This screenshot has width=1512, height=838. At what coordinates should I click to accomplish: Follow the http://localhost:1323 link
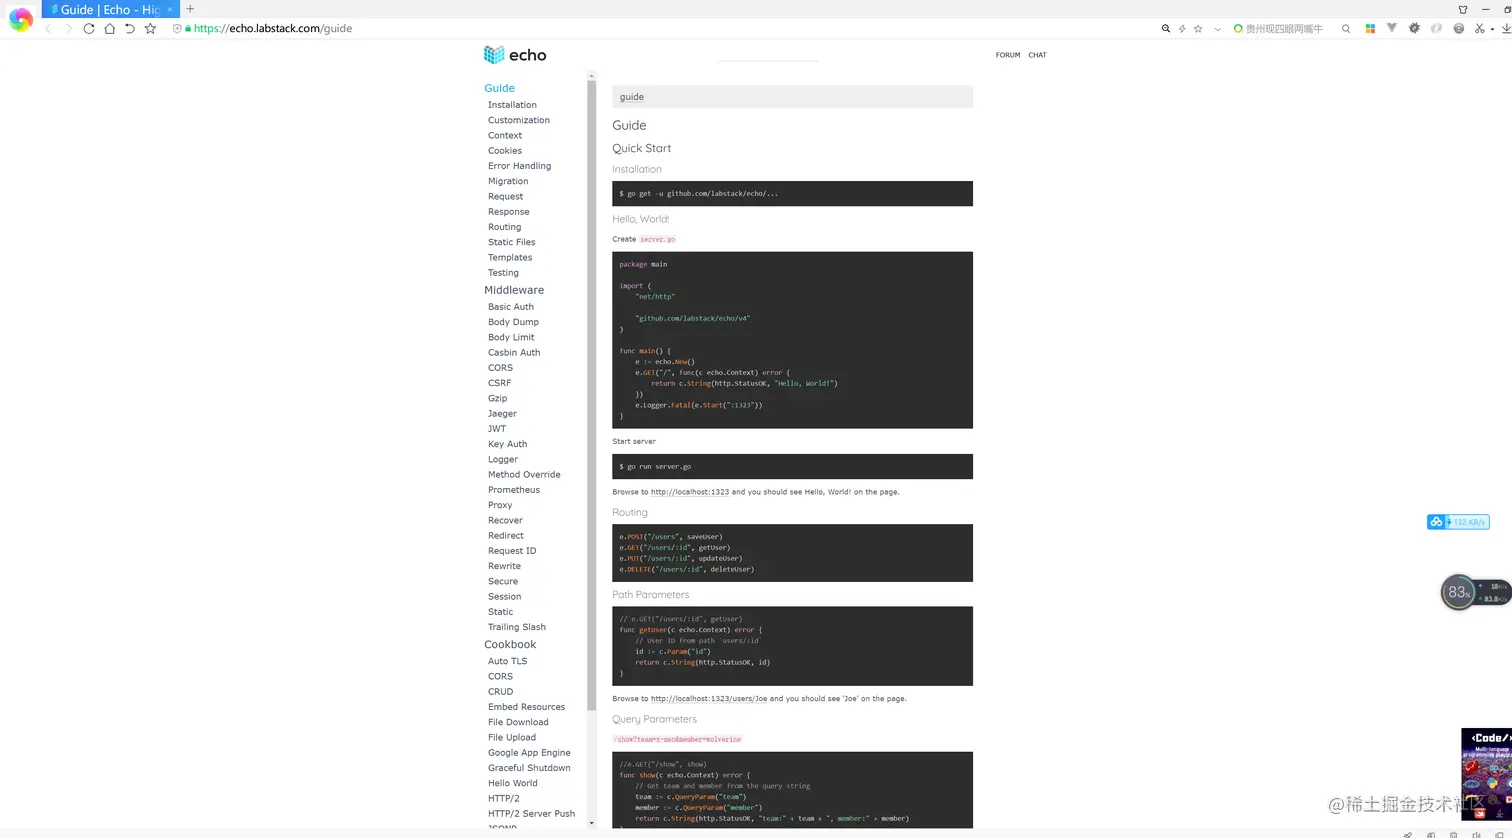click(689, 492)
